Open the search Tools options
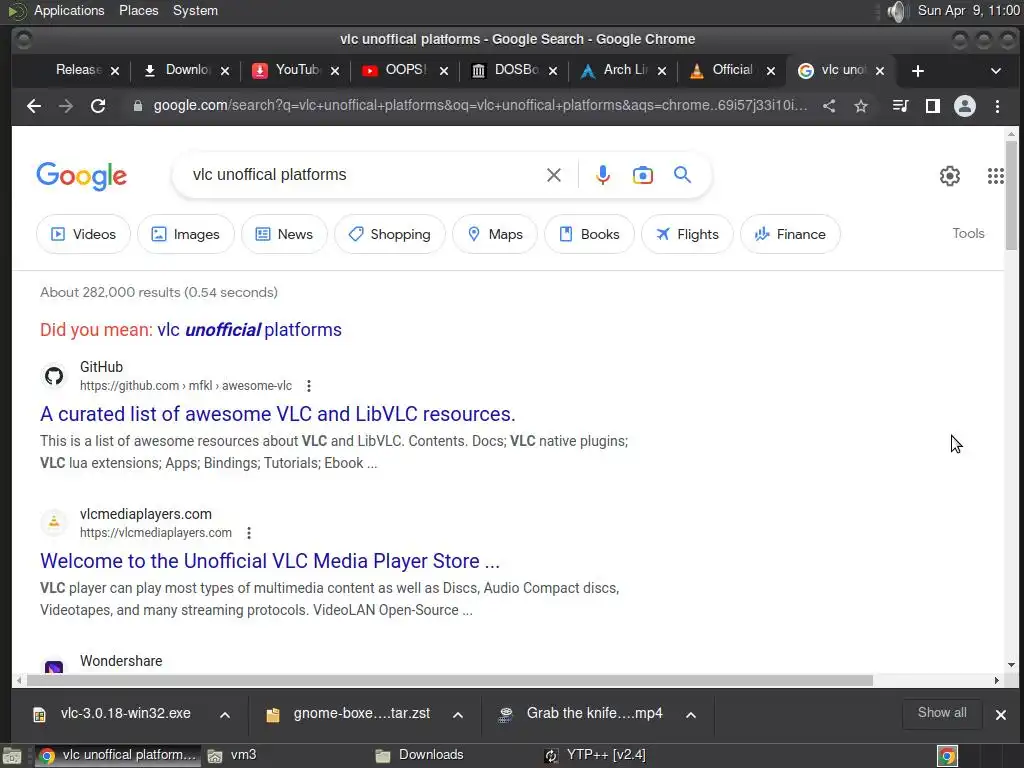Viewport: 1024px width, 768px height. (x=968, y=233)
